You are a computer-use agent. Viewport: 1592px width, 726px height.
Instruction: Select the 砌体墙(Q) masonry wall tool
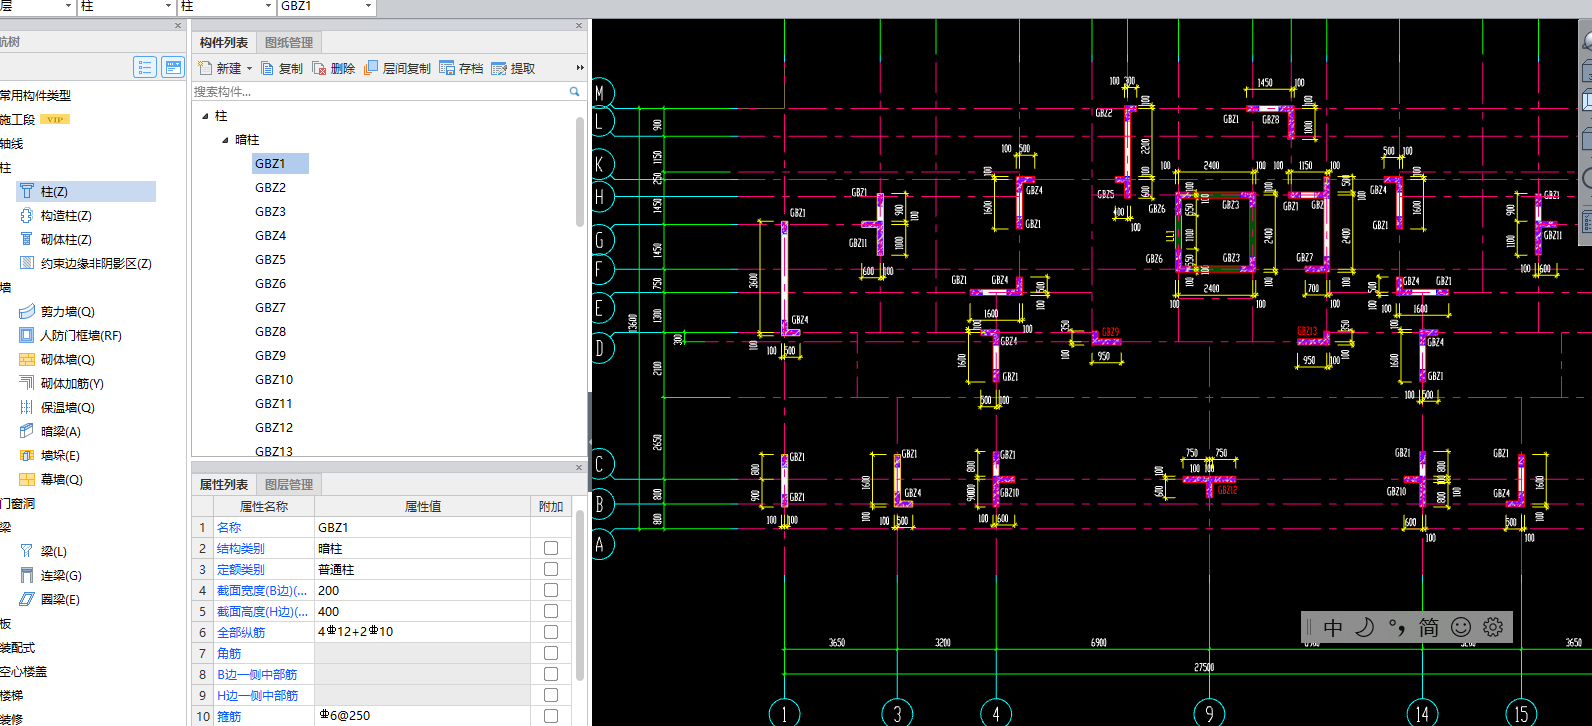[58, 359]
